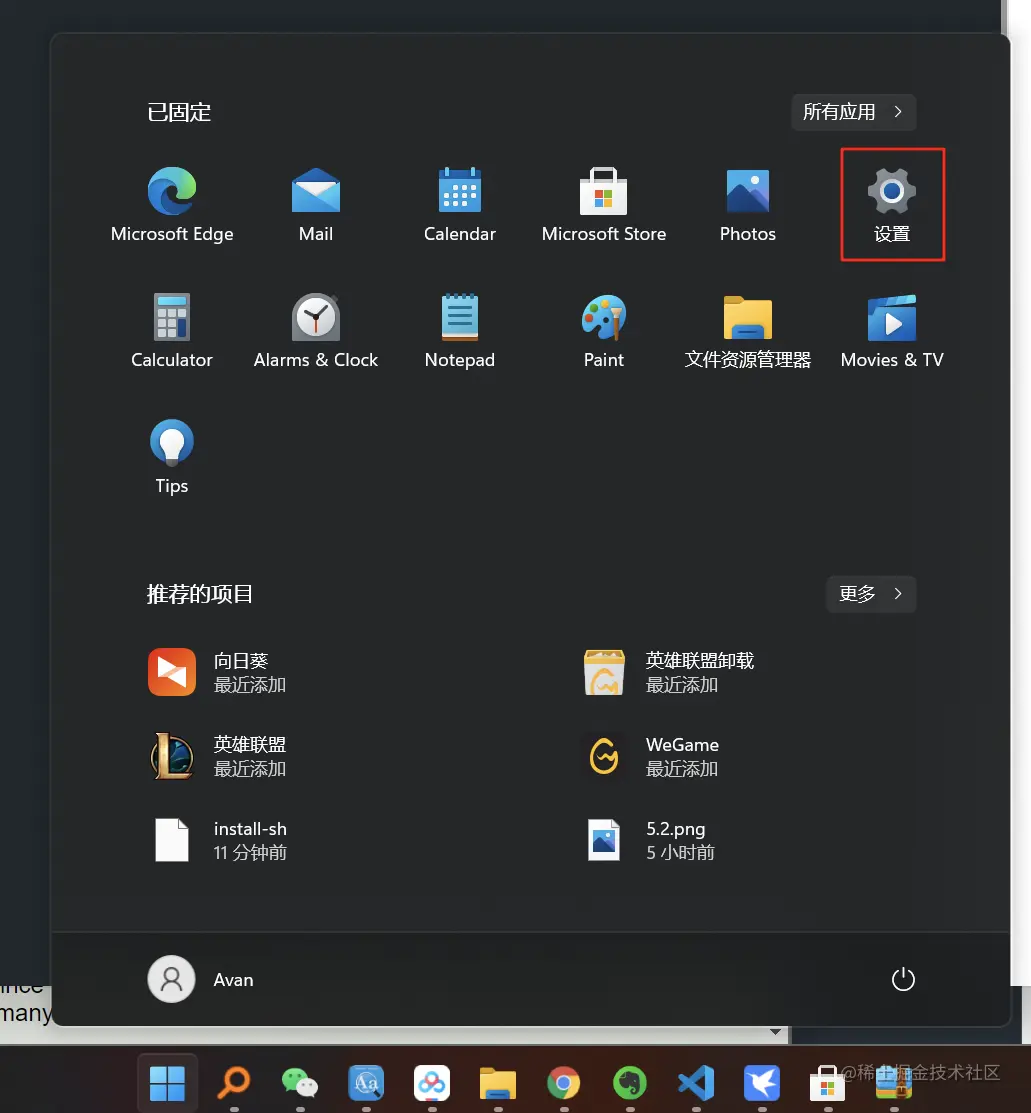1031x1113 pixels.
Task: Click the power button
Action: (902, 980)
